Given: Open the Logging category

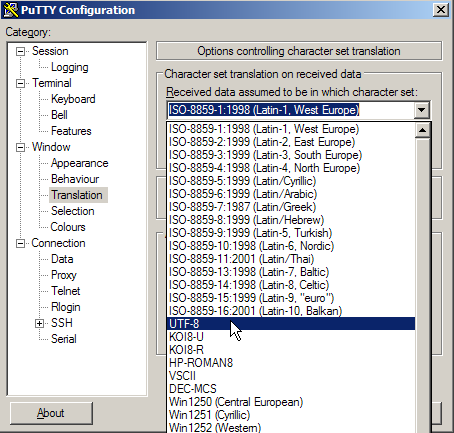Looking at the screenshot, I should coord(70,67).
